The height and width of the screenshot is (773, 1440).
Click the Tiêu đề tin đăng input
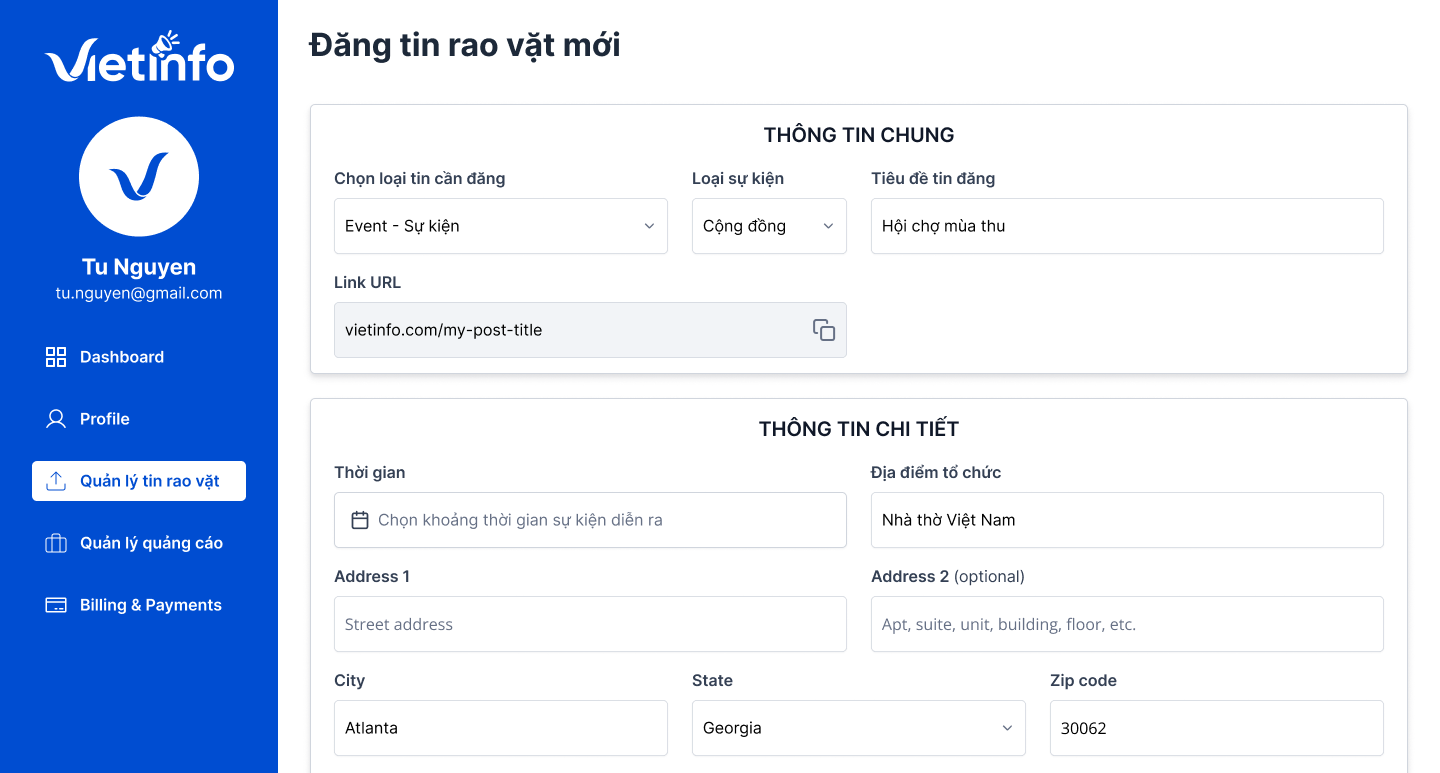click(x=1127, y=226)
